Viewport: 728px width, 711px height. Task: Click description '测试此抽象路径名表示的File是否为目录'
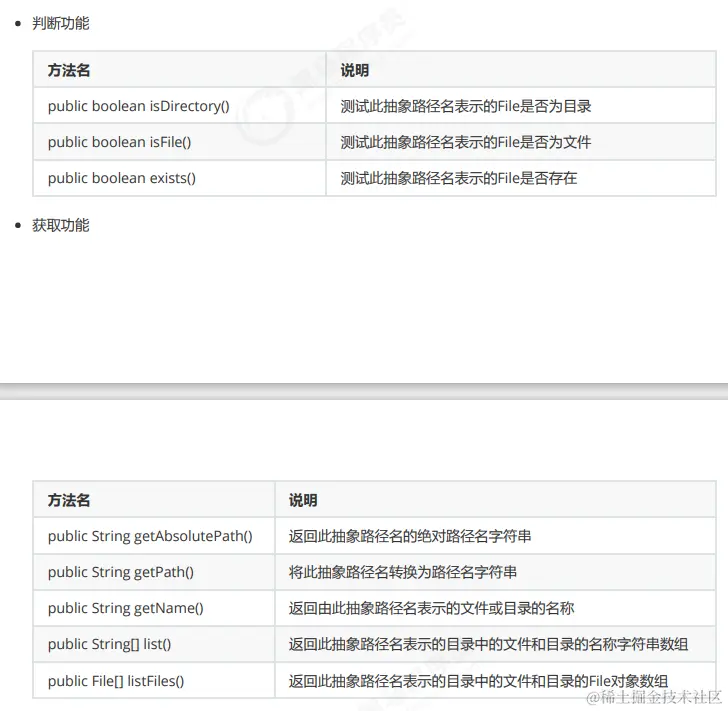466,106
